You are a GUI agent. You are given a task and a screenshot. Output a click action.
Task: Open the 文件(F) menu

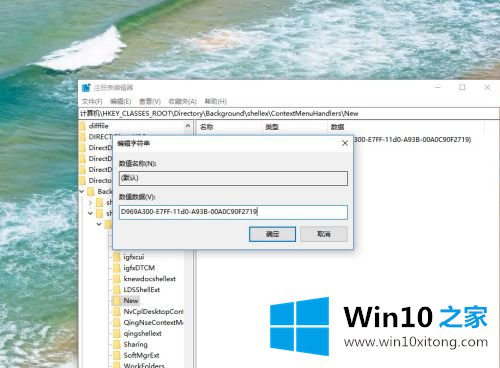point(92,101)
